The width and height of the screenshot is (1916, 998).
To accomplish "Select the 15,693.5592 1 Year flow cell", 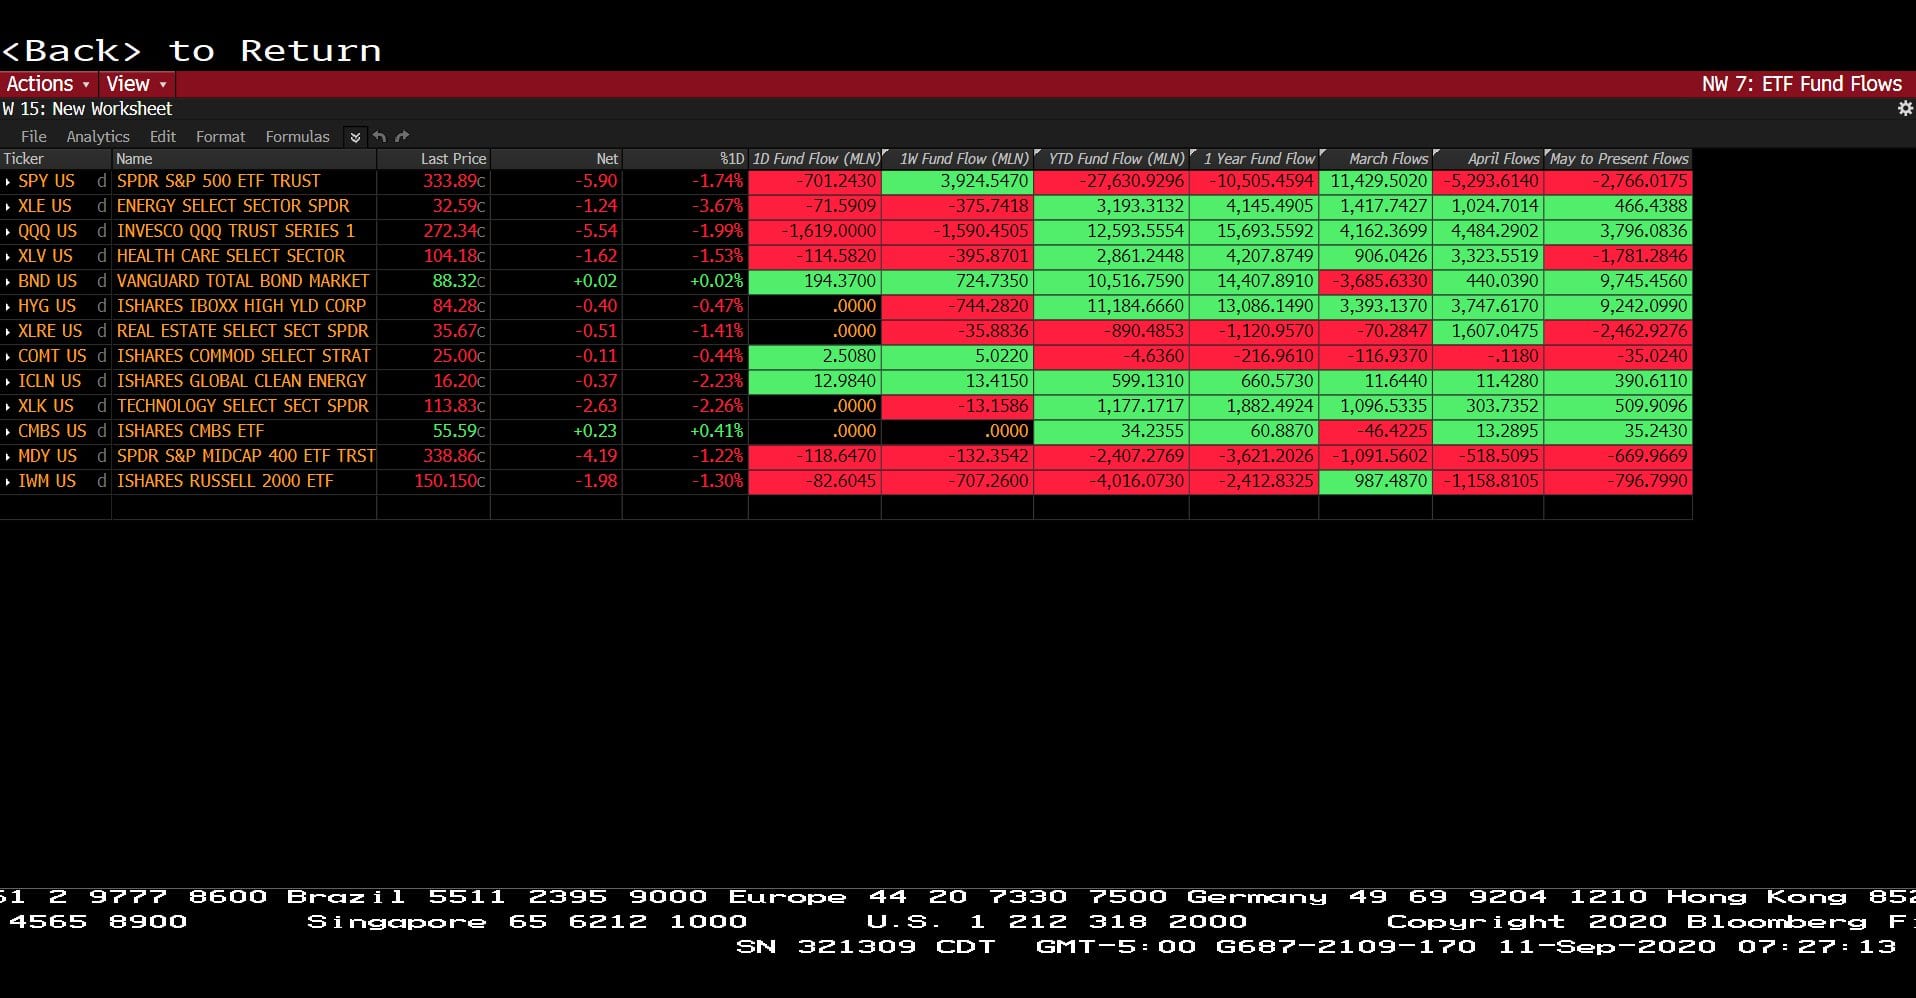I will 1255,231.
